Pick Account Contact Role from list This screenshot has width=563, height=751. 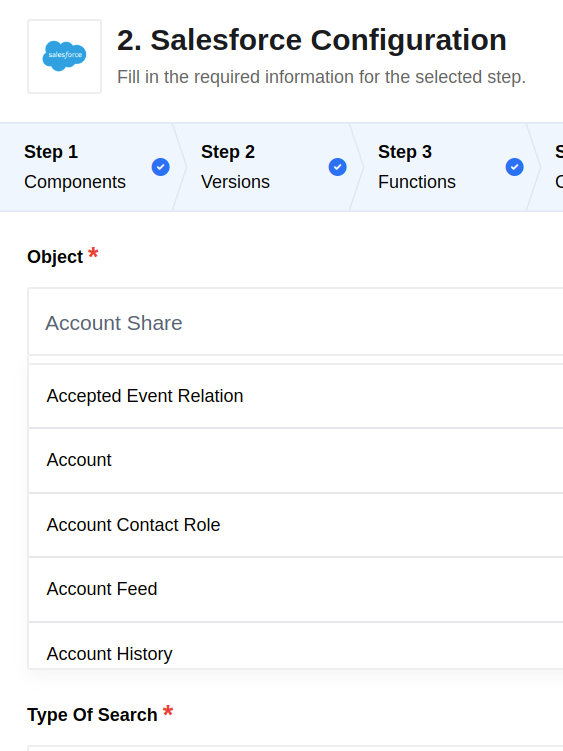pos(296,525)
